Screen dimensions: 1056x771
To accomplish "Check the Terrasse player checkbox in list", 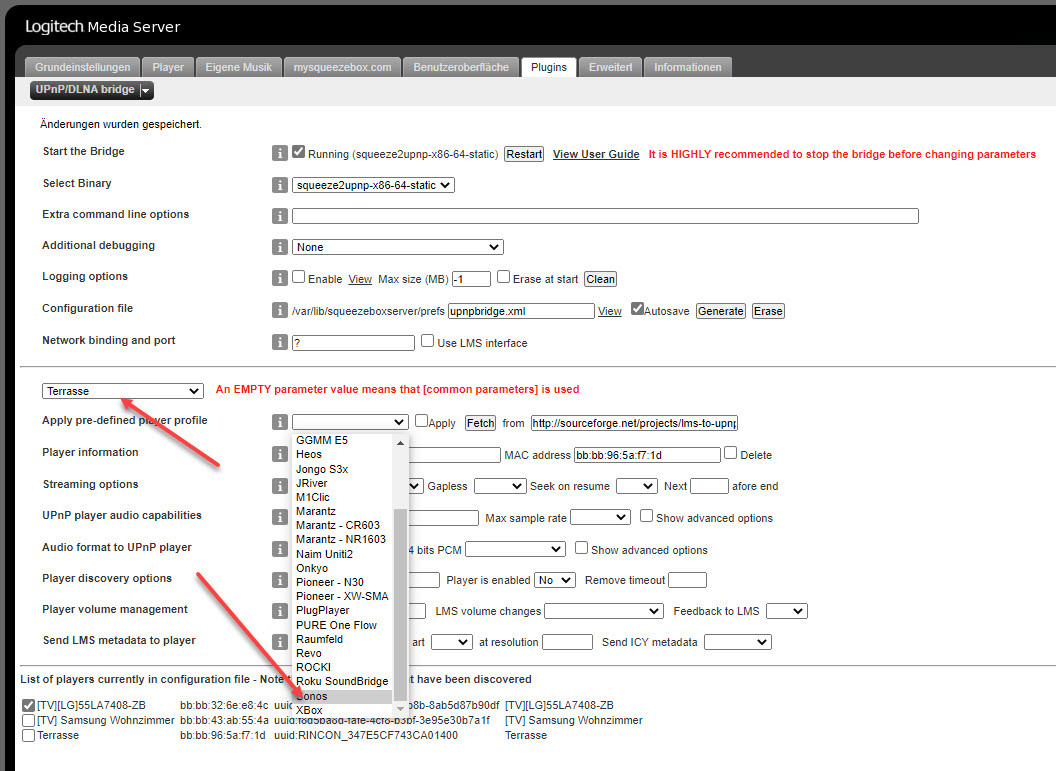I will tap(28, 735).
